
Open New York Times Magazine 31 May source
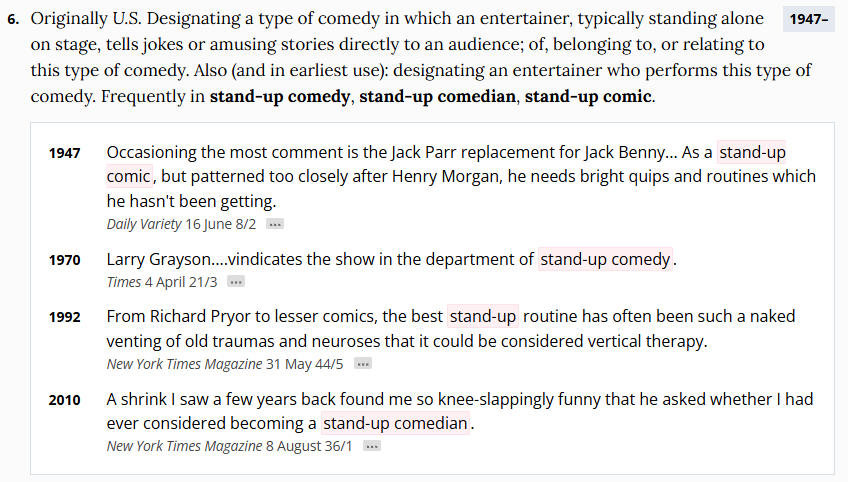point(187,364)
